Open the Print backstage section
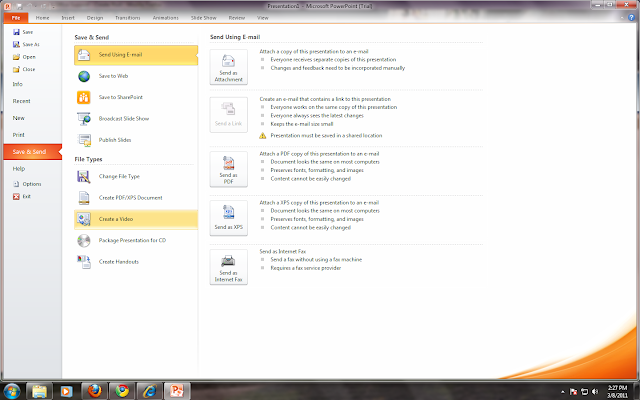Viewport: 640px width, 400px height. pos(33,135)
